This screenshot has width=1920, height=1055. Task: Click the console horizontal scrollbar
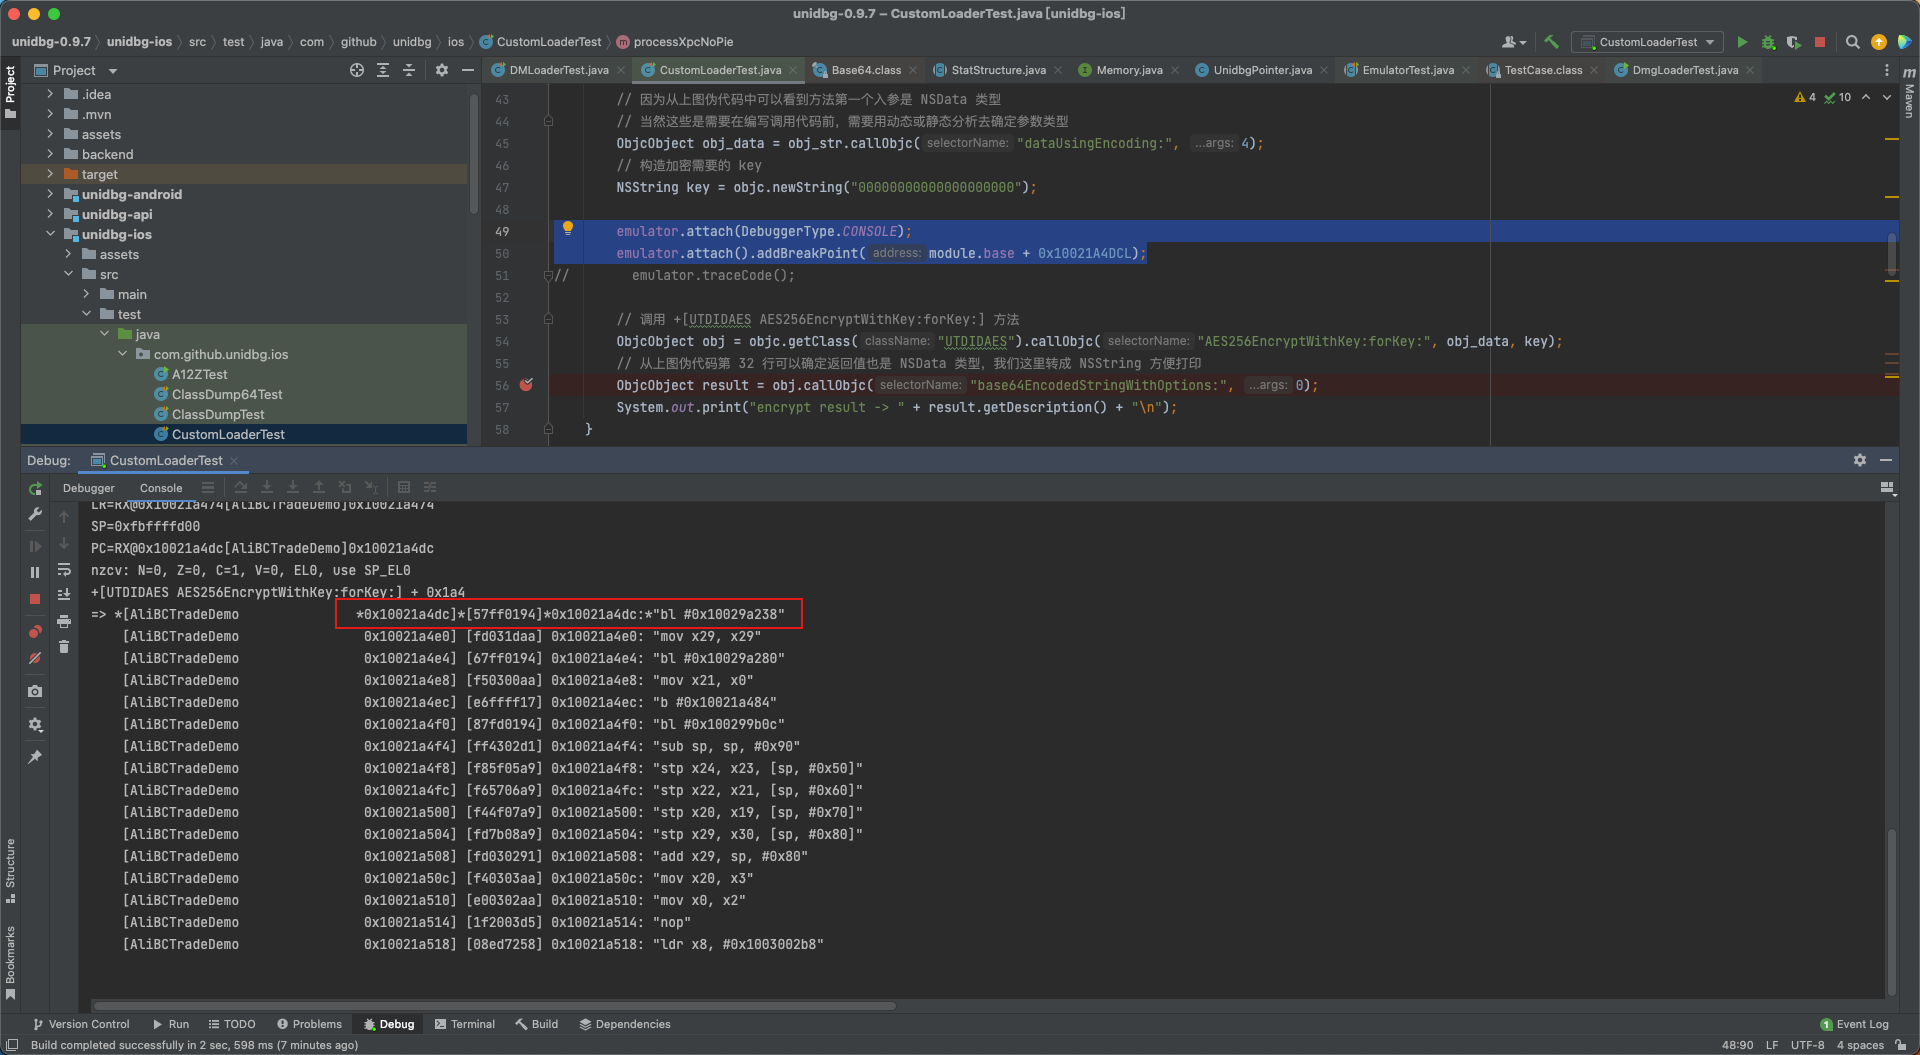click(x=495, y=1006)
